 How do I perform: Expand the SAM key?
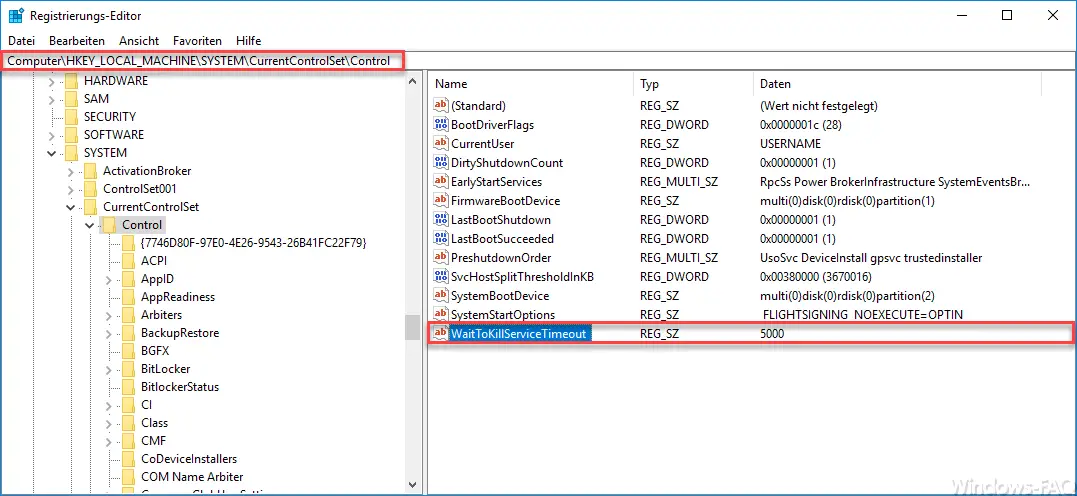52,99
